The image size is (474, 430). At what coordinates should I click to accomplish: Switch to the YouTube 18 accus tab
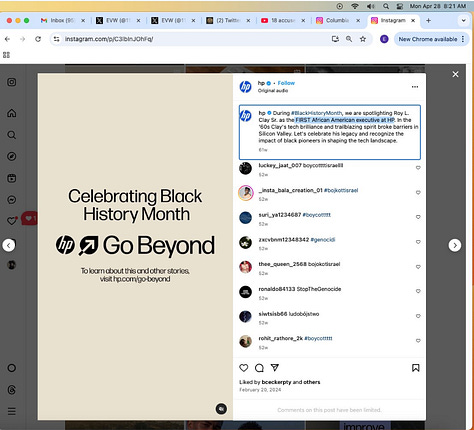[283, 20]
